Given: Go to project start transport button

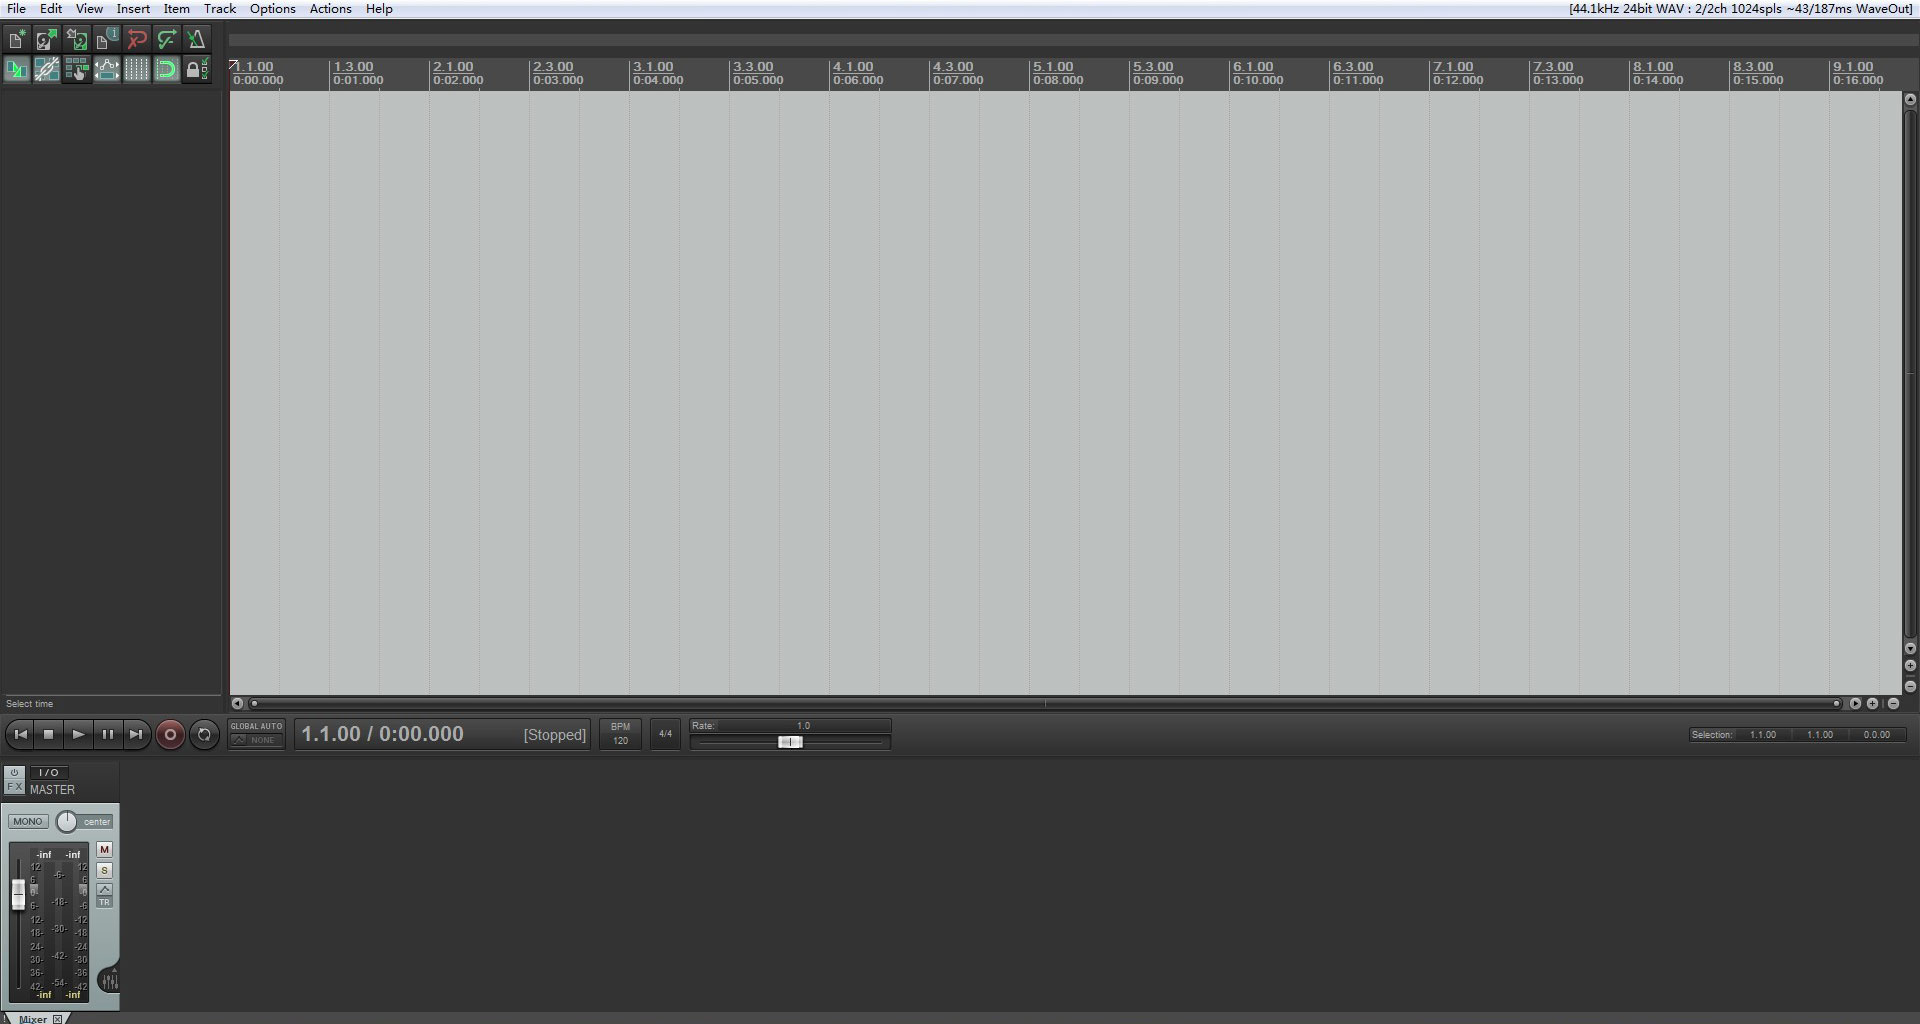Looking at the screenshot, I should click(x=20, y=735).
